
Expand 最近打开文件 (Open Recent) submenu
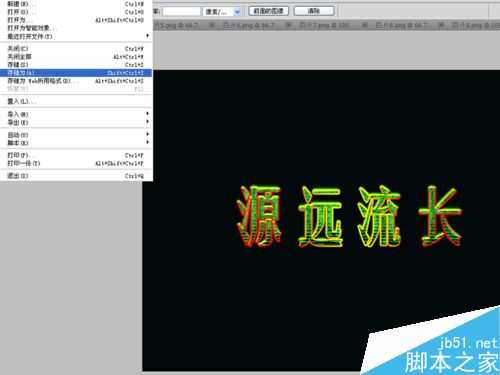(76, 36)
